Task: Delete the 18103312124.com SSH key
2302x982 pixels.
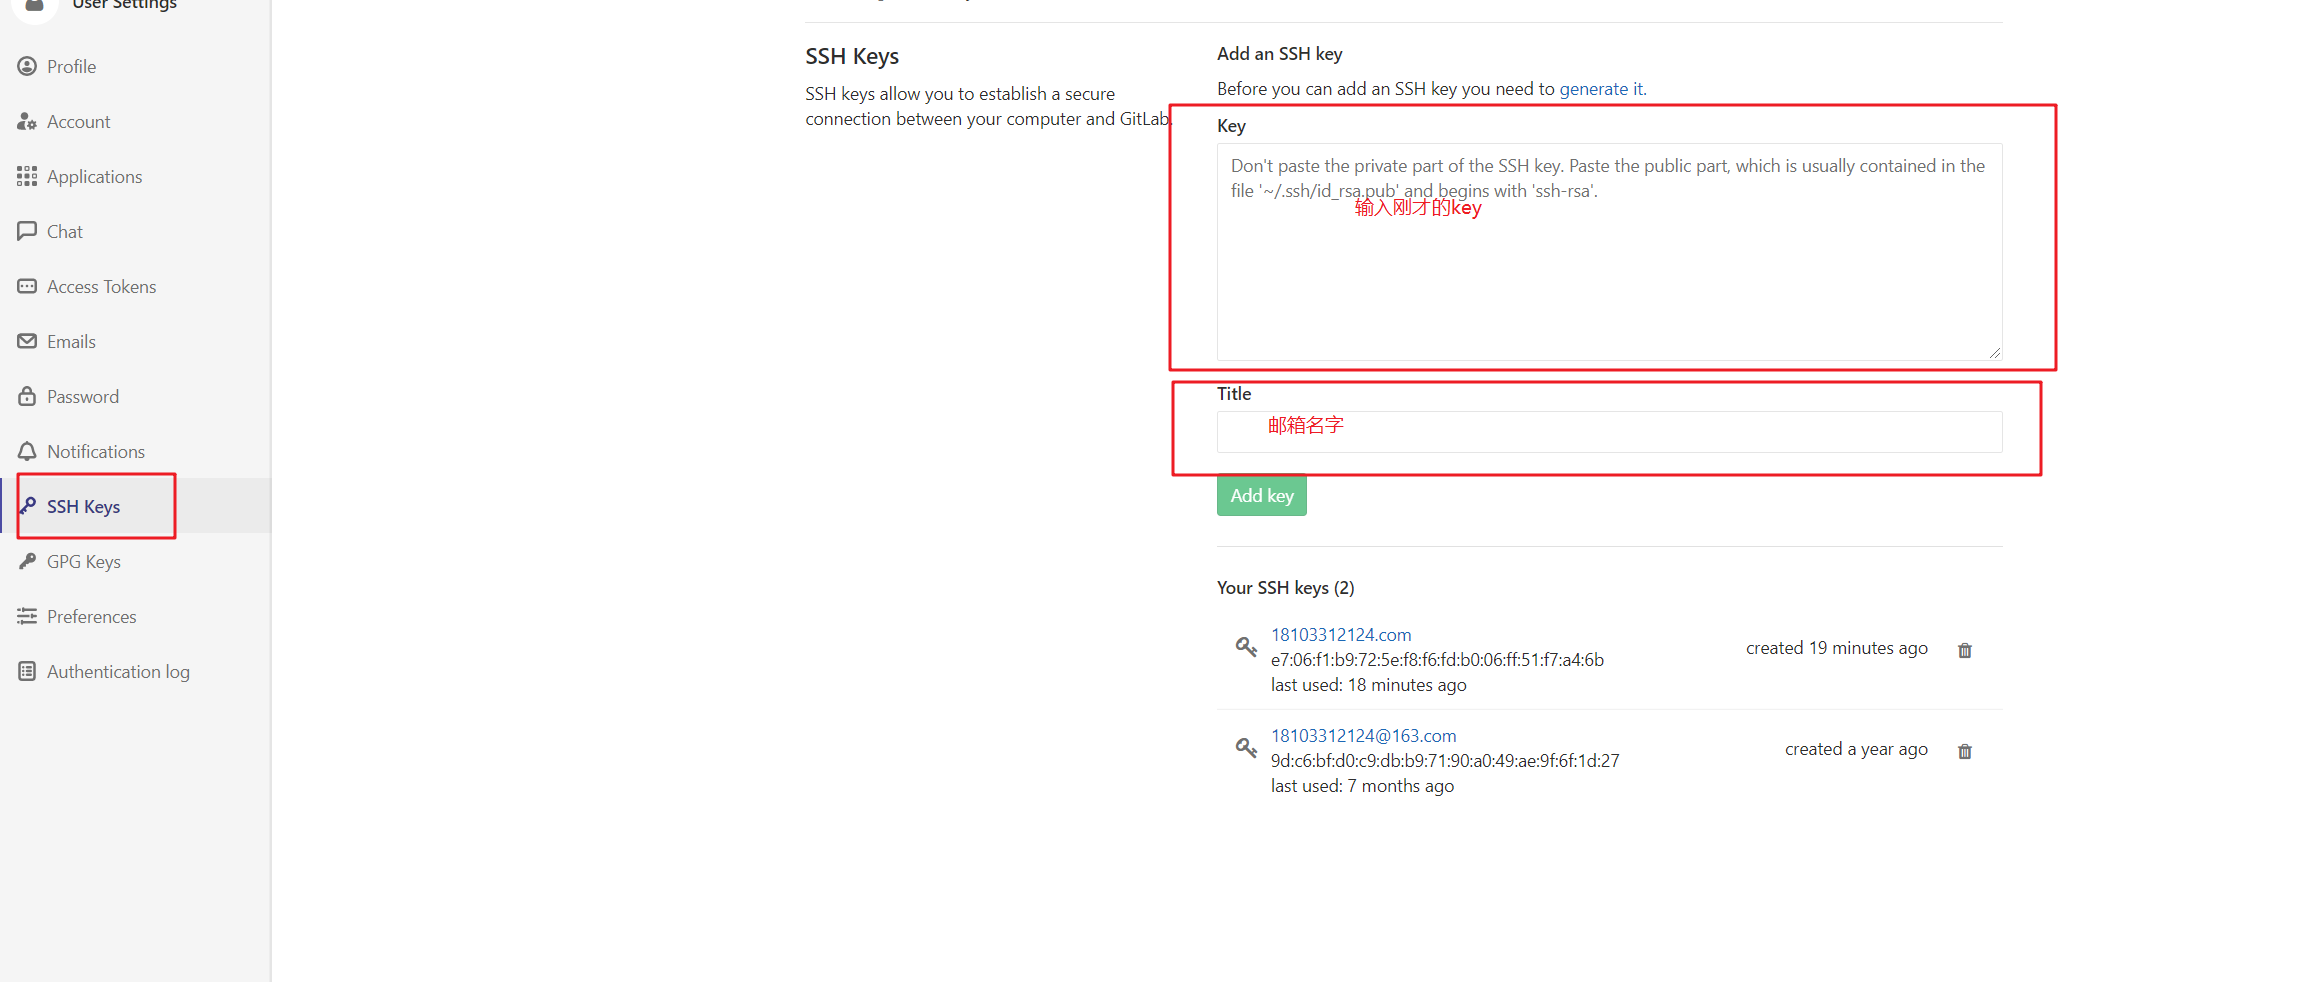Action: pos(1964,649)
